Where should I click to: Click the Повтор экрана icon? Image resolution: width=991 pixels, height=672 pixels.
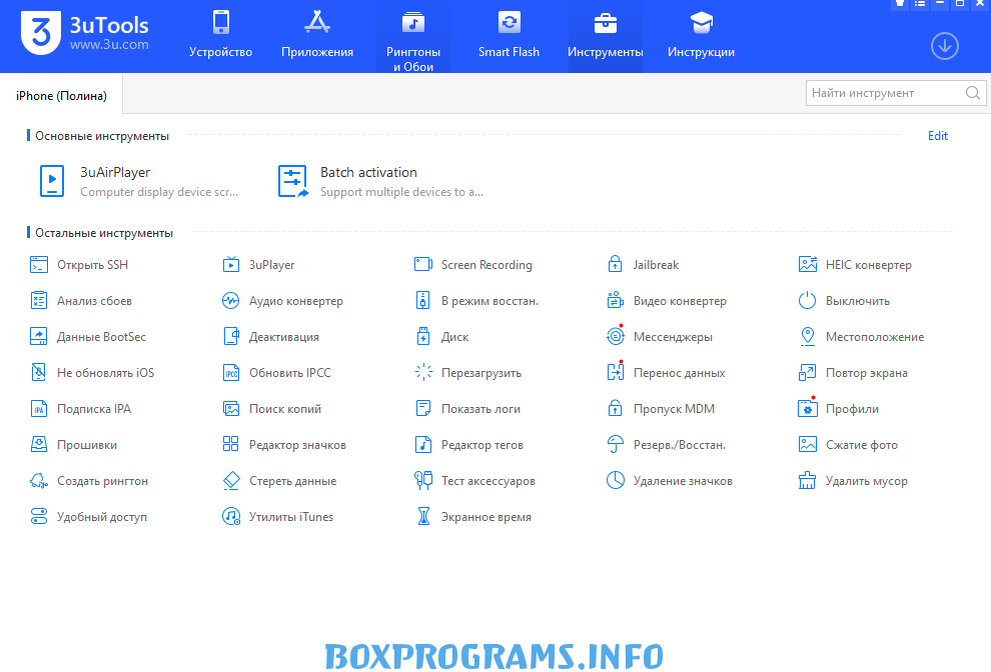808,373
